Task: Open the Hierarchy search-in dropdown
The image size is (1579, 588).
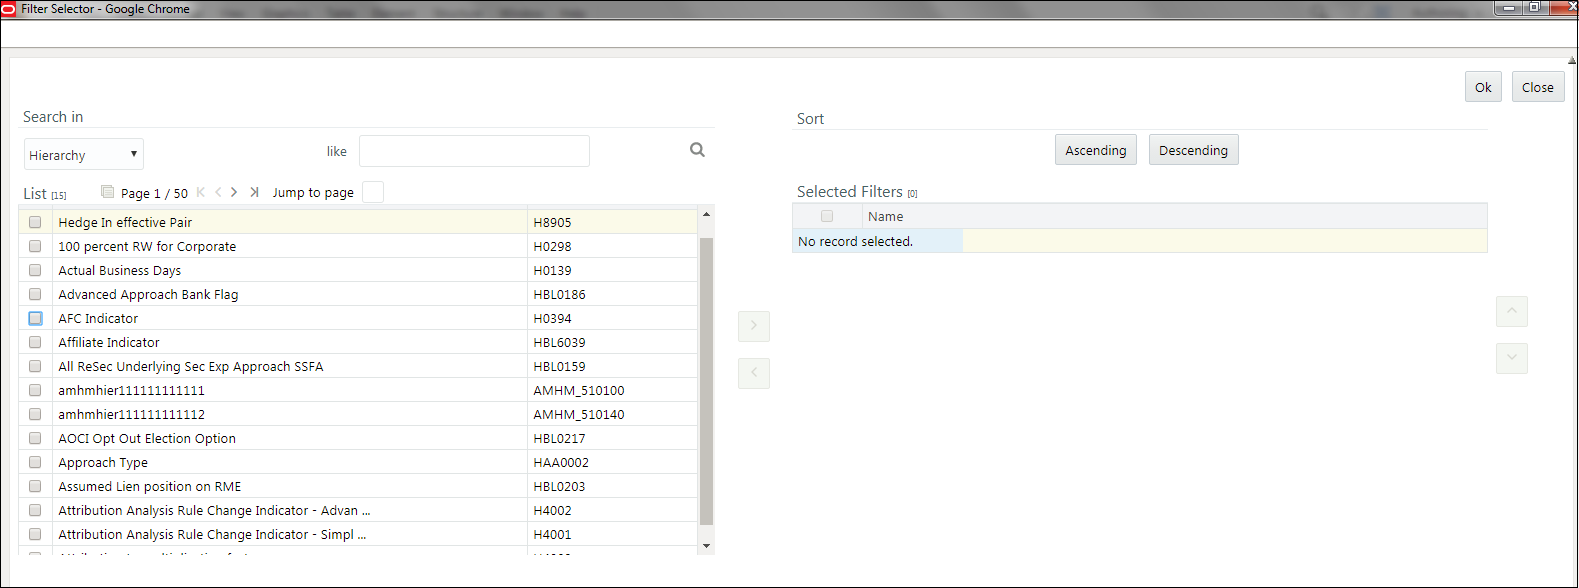Action: tap(84, 154)
